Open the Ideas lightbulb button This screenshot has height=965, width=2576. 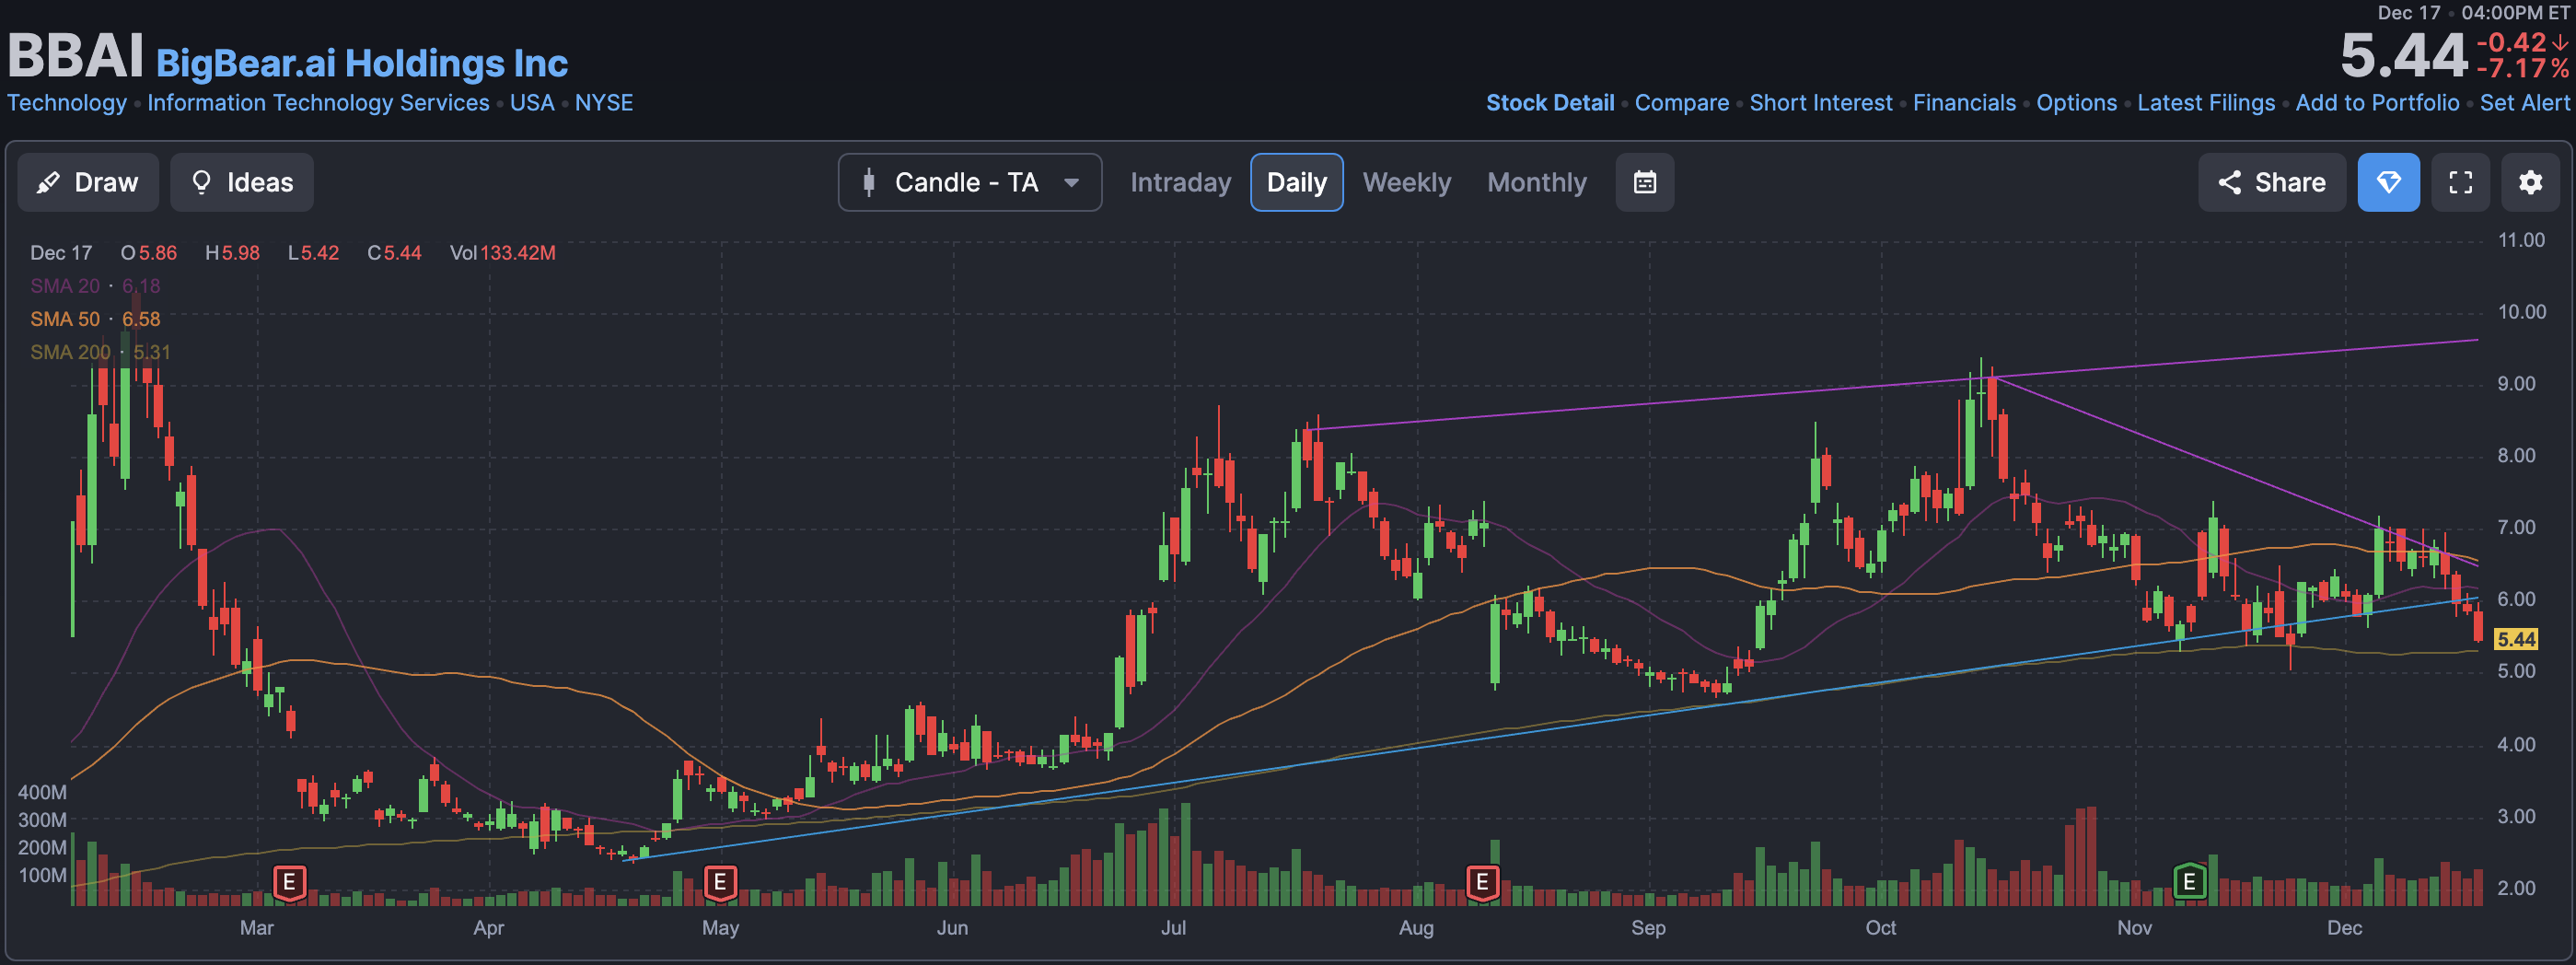[242, 182]
